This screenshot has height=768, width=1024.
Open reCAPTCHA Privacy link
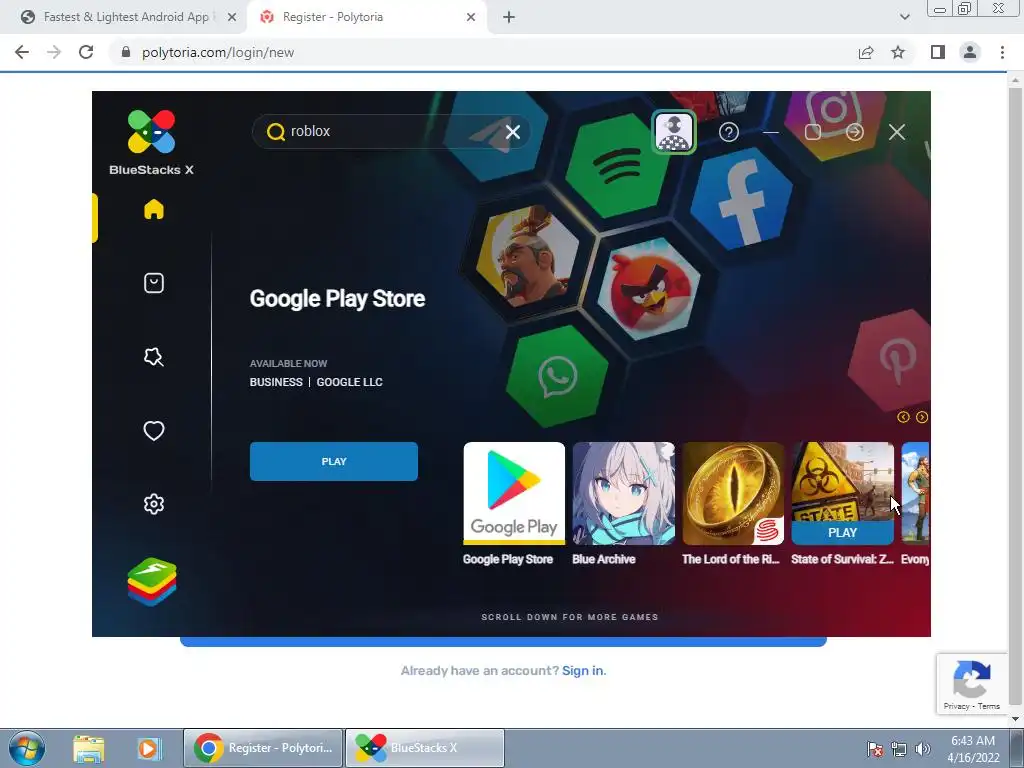coord(956,706)
